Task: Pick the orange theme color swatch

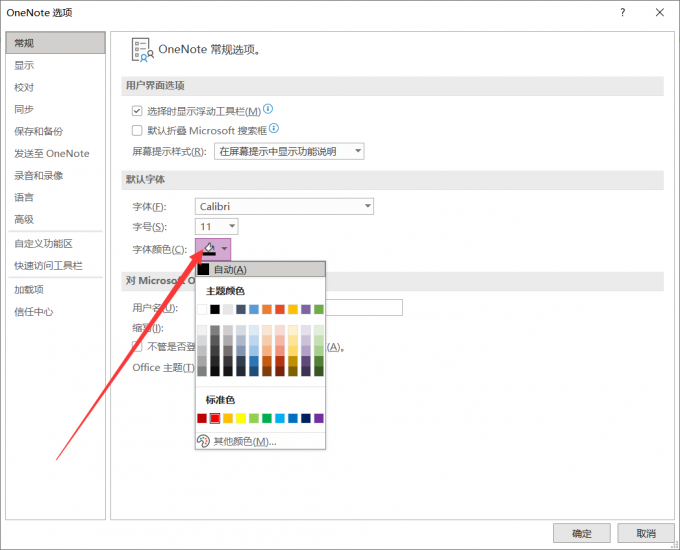Action: tap(267, 309)
